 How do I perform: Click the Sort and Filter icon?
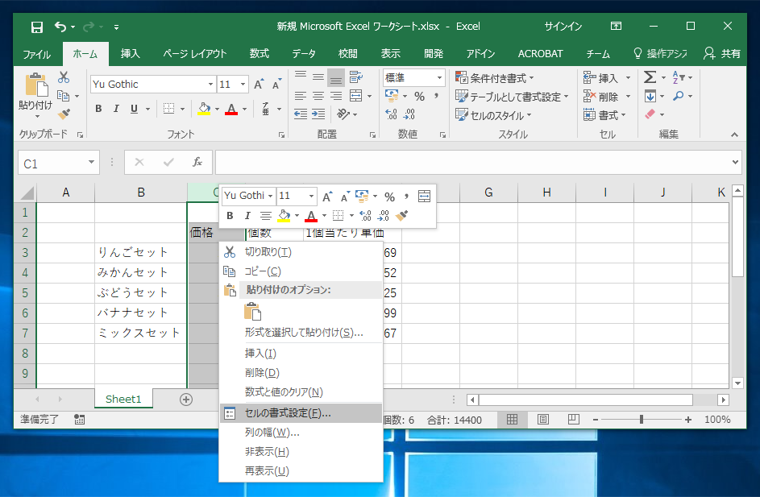pyautogui.click(x=678, y=77)
